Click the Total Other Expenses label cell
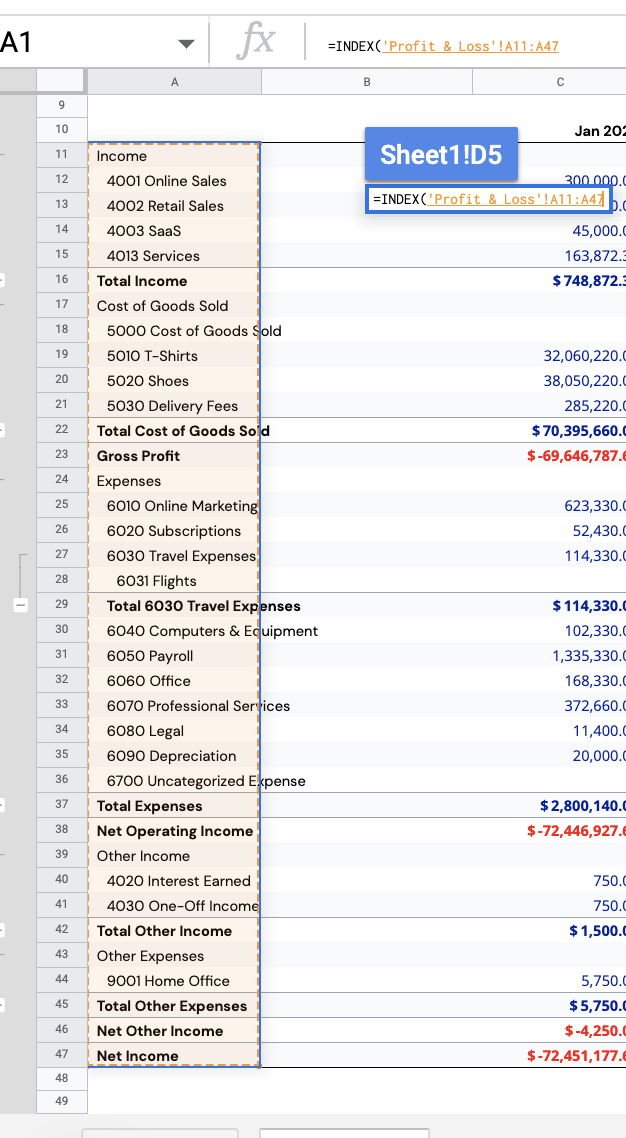 [x=174, y=1006]
